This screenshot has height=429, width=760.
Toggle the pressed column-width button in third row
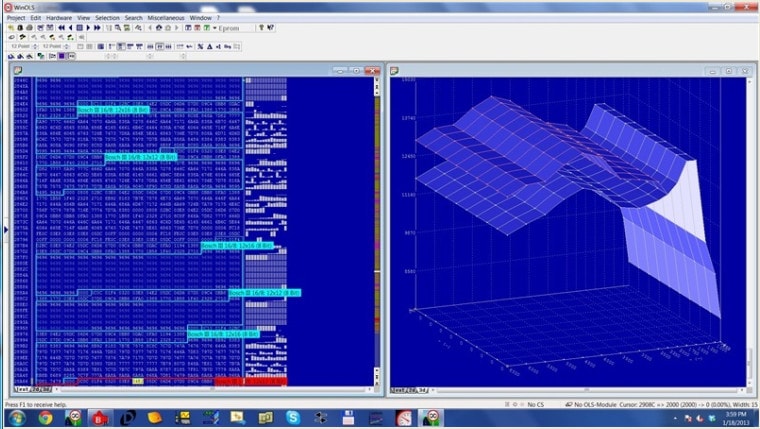[159, 47]
